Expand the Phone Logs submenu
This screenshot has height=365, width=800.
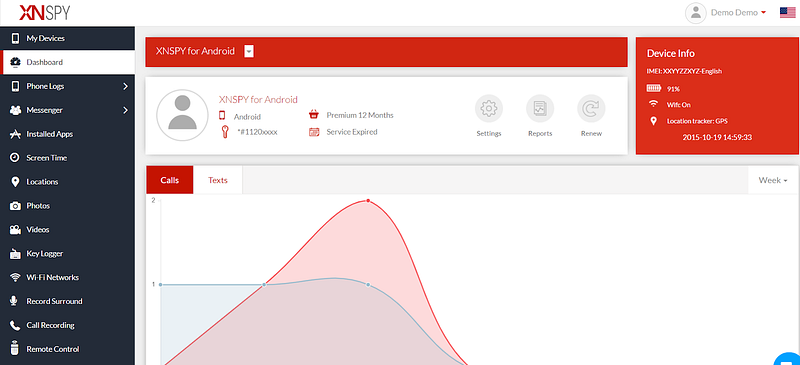[x=67, y=86]
